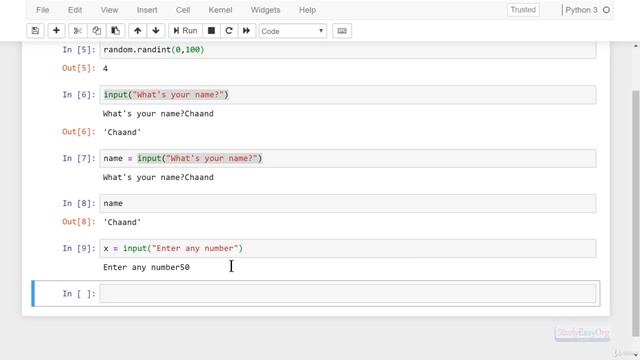The height and width of the screenshot is (360, 640).
Task: Select the output text 'Enter any number50'
Action: point(146,267)
